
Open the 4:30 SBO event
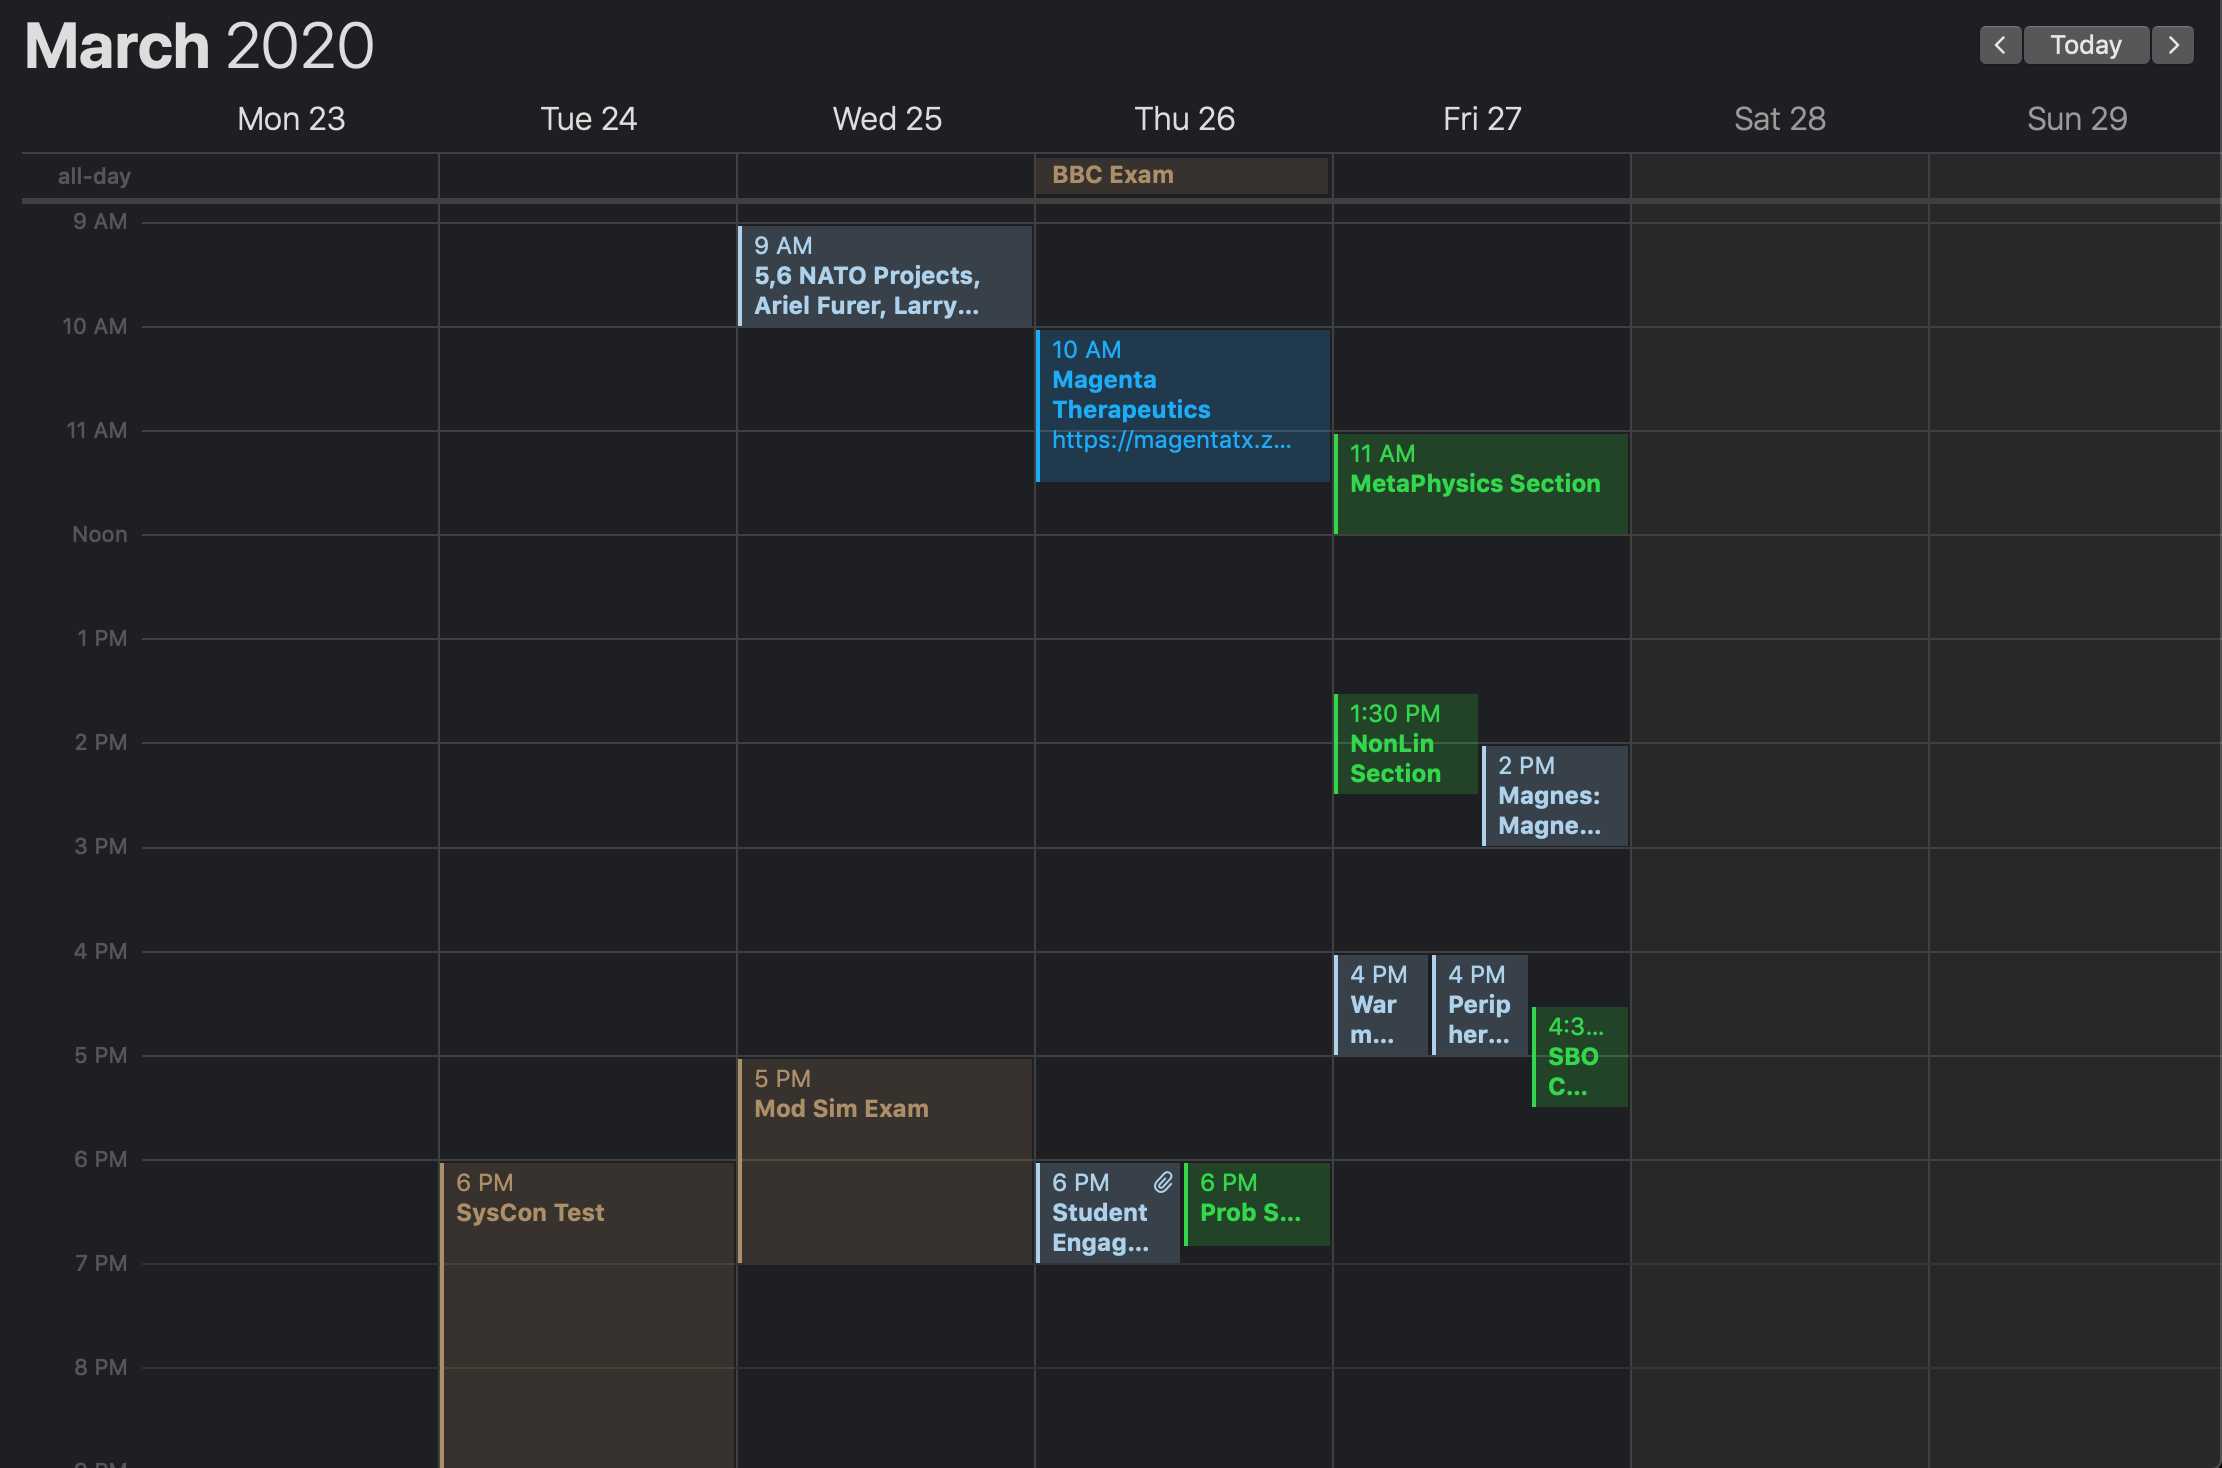tap(1579, 1057)
